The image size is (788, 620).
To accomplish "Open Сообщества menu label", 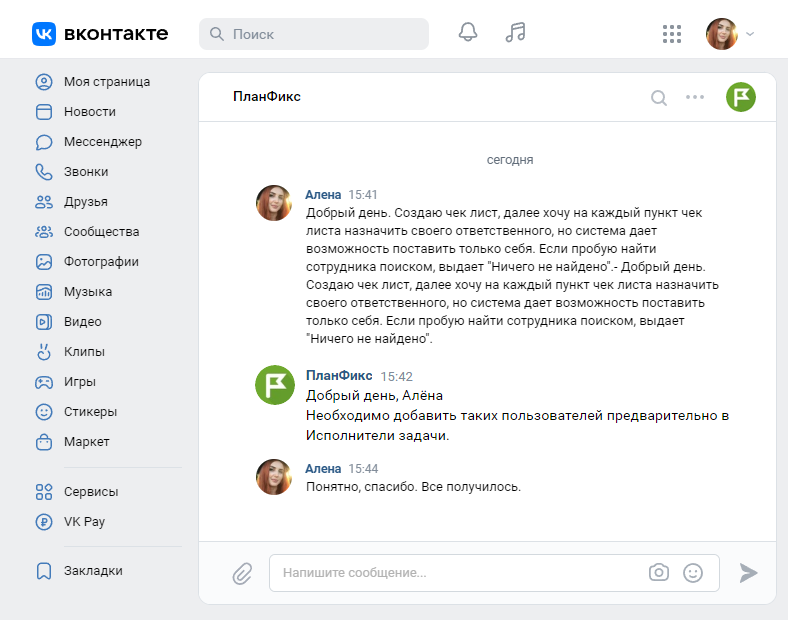I will [x=102, y=232].
